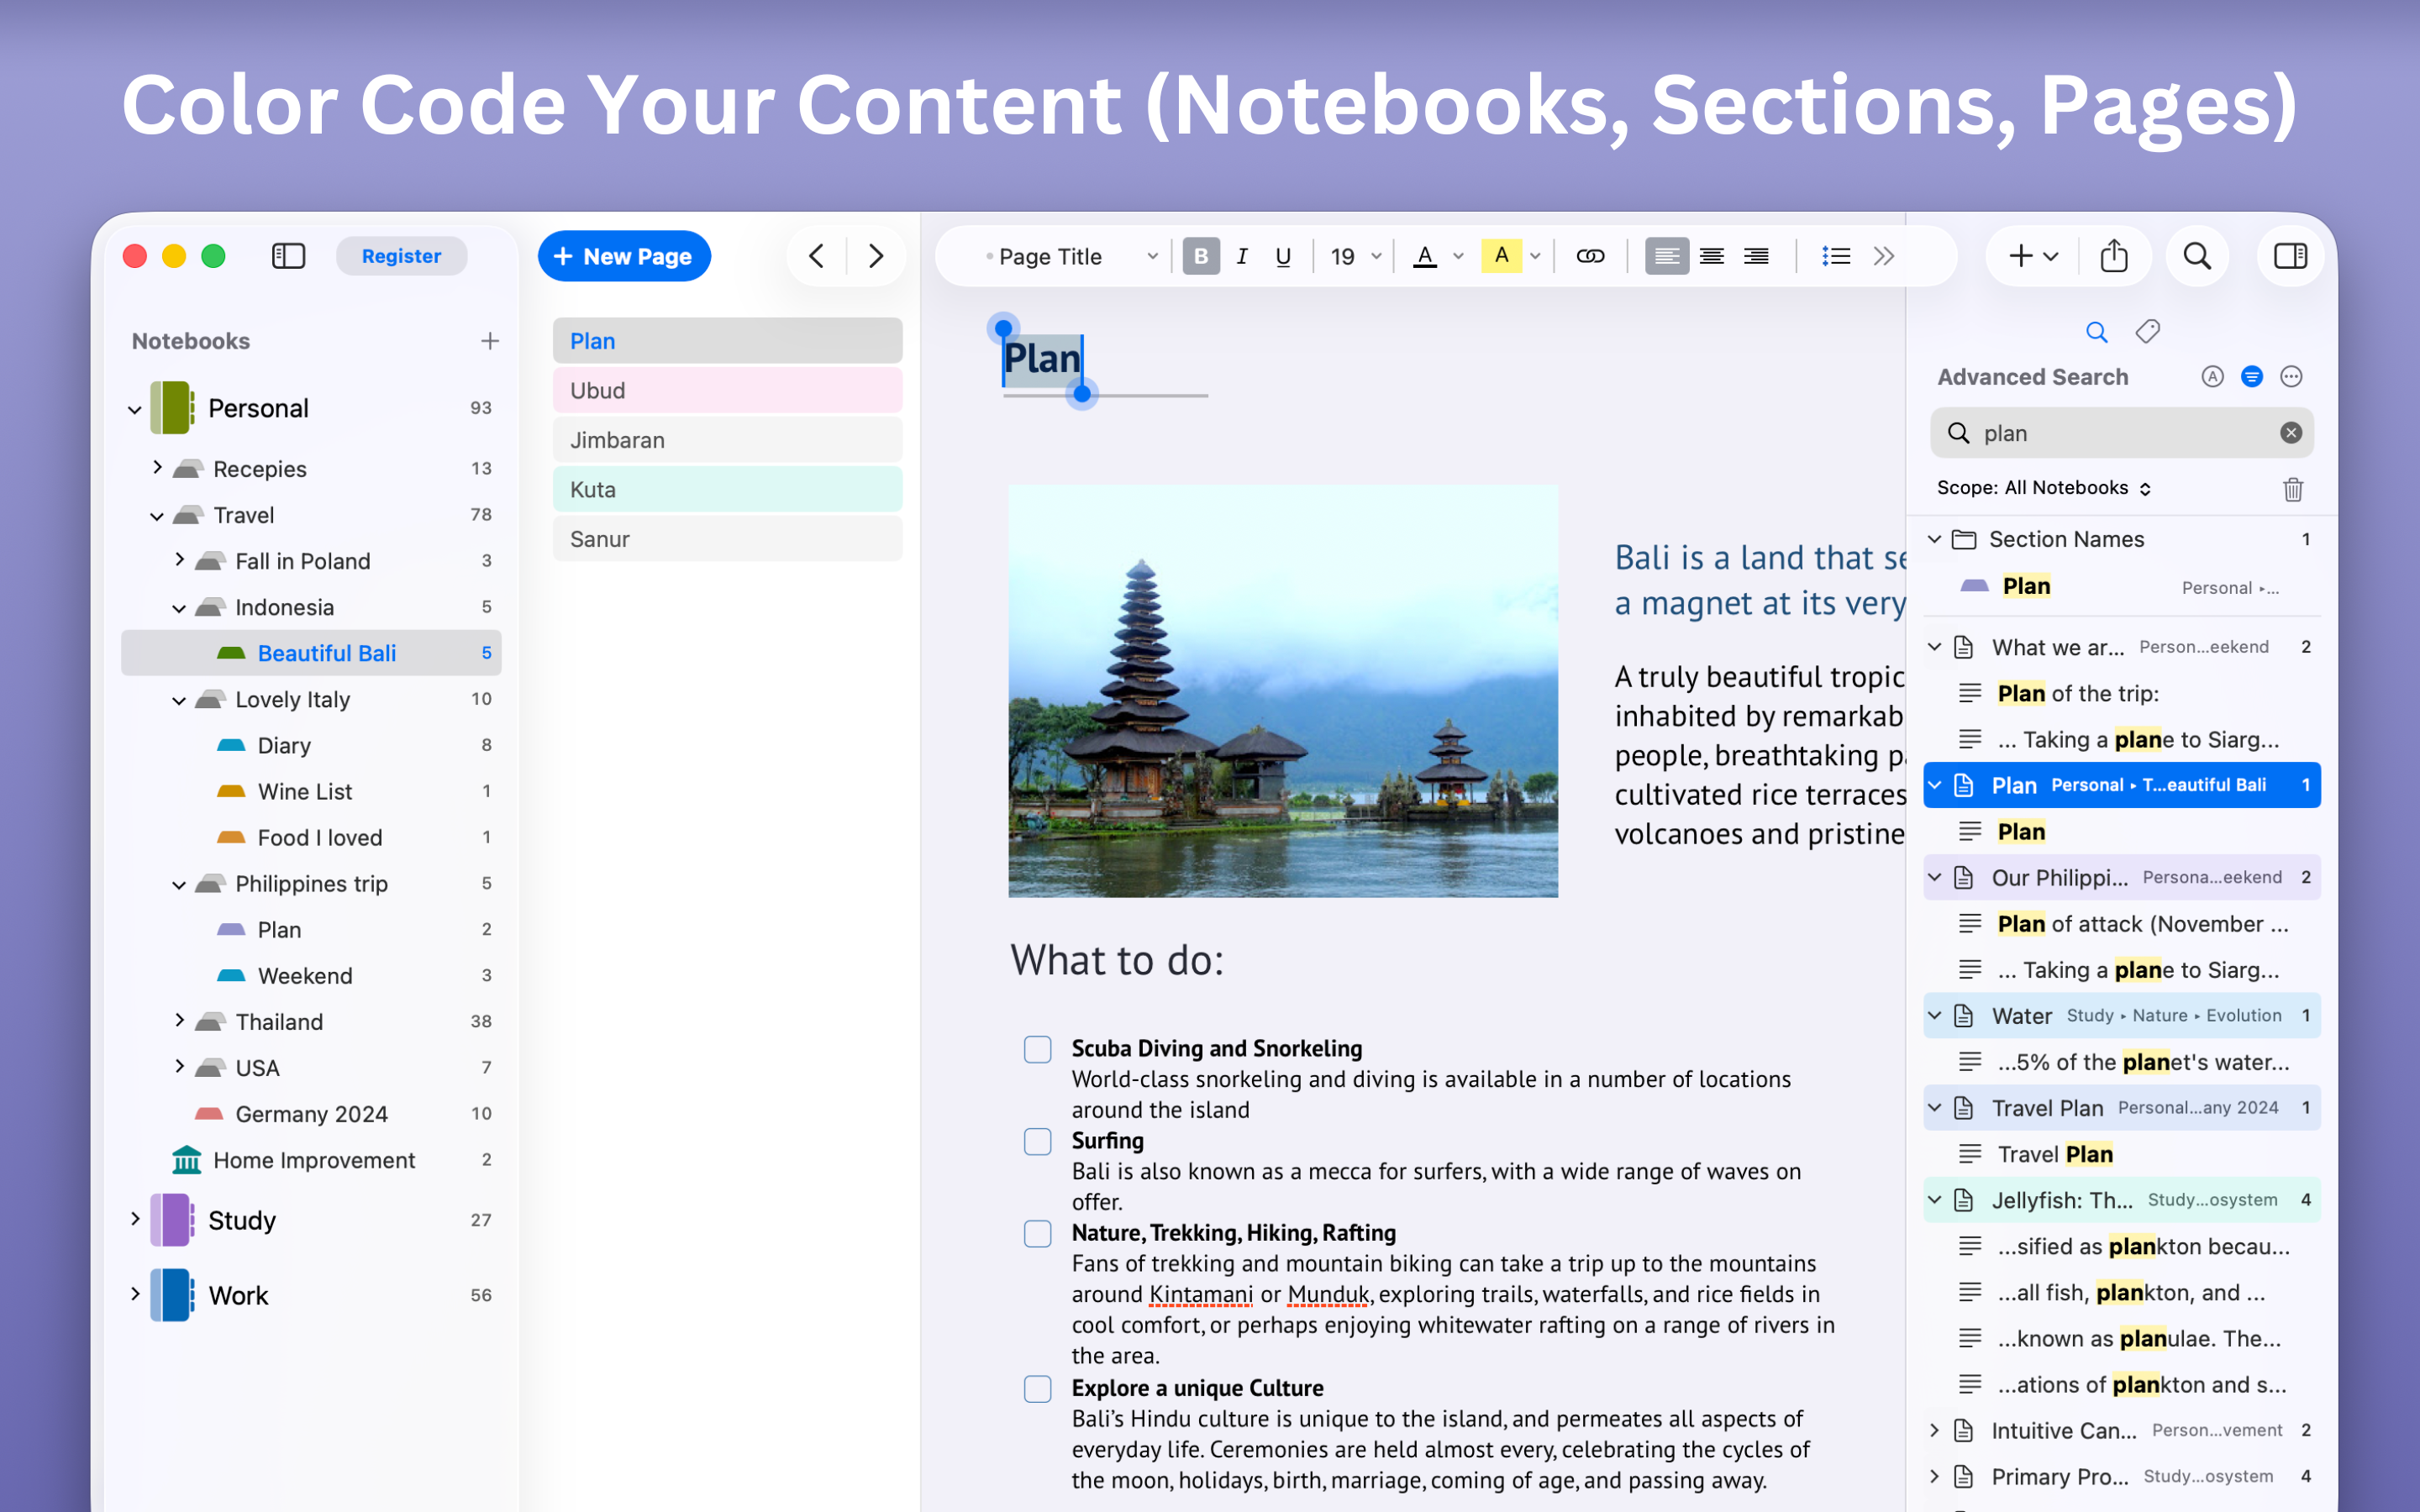Image resolution: width=2420 pixels, height=1512 pixels.
Task: Toggle the right inspector panel icon
Action: pyautogui.click(x=2290, y=256)
